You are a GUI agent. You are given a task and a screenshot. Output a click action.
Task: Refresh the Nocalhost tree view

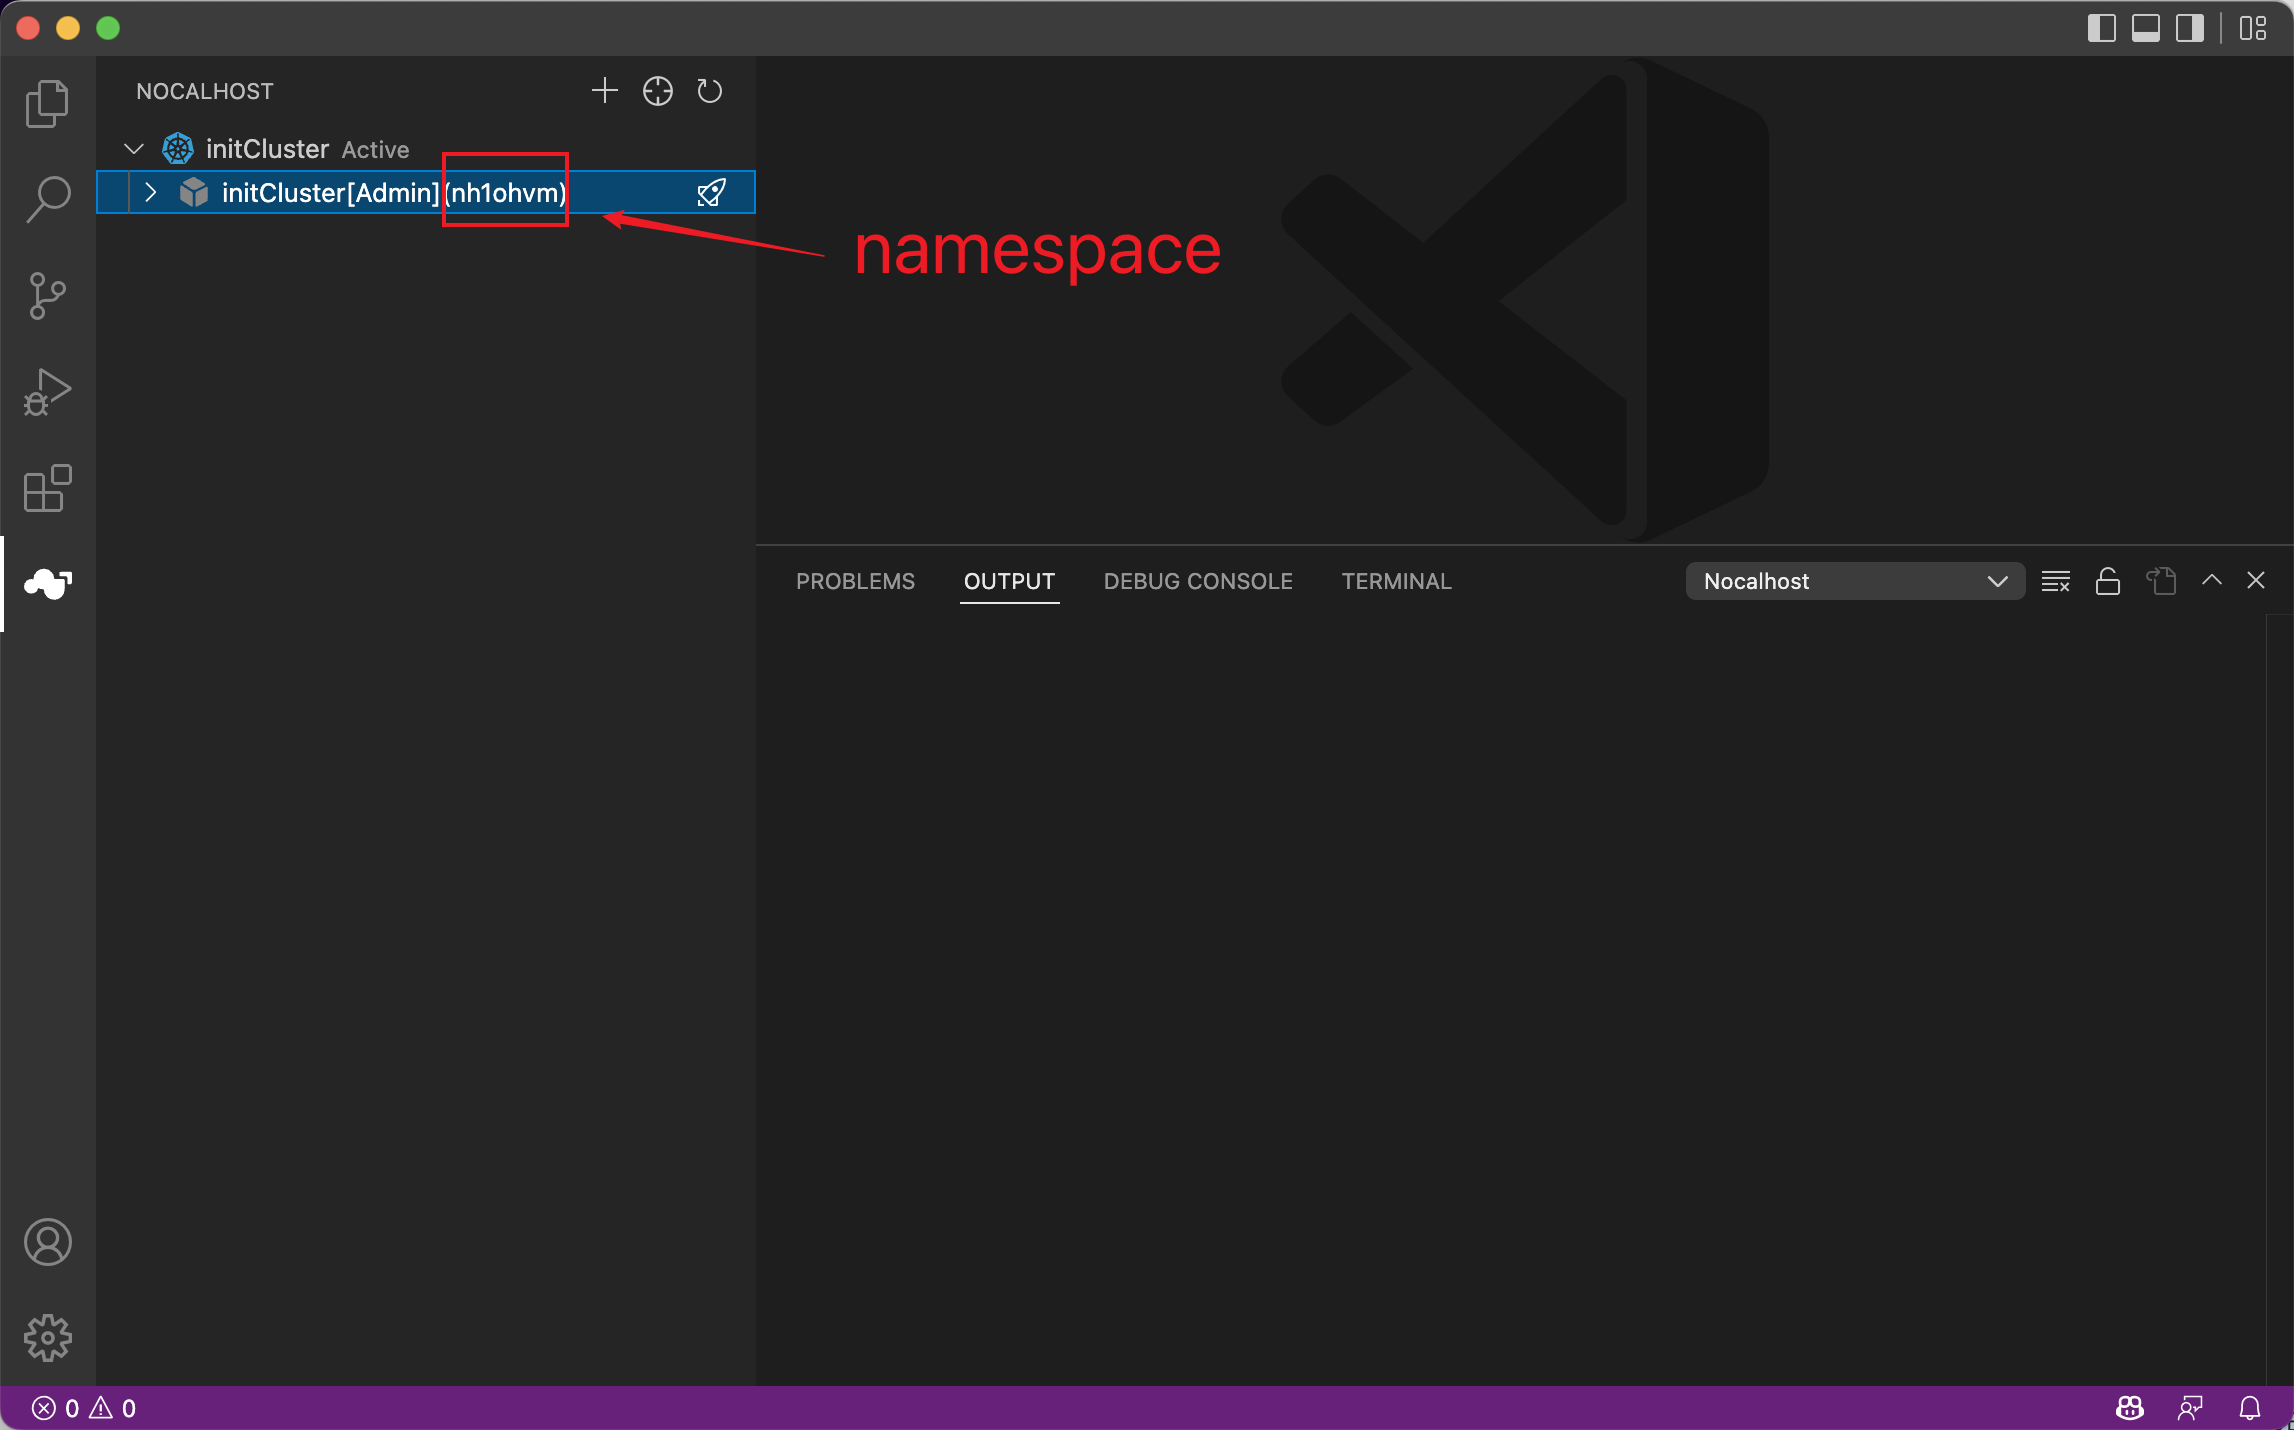tap(710, 91)
